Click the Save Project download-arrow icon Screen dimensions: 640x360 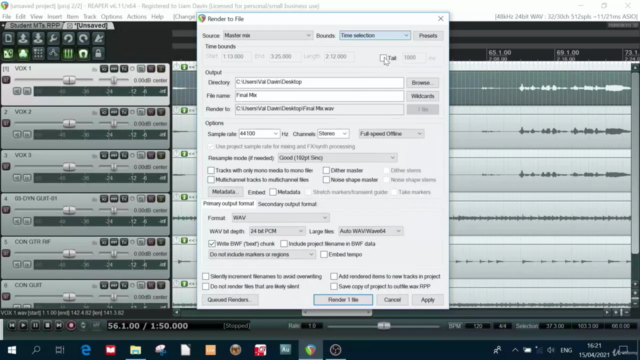click(x=38, y=38)
